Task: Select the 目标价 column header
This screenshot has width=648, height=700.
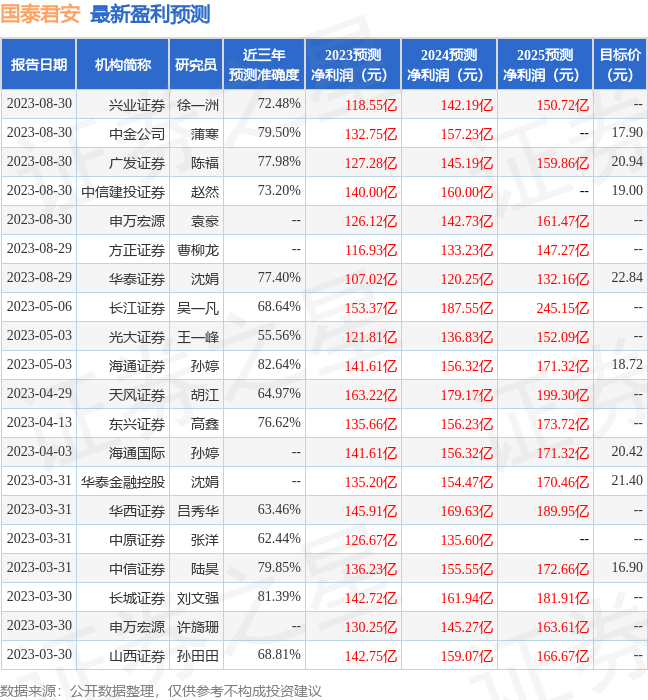Action: (620, 65)
